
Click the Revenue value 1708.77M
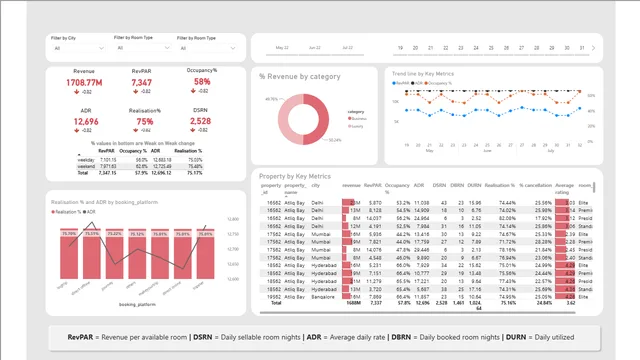[x=84, y=82]
